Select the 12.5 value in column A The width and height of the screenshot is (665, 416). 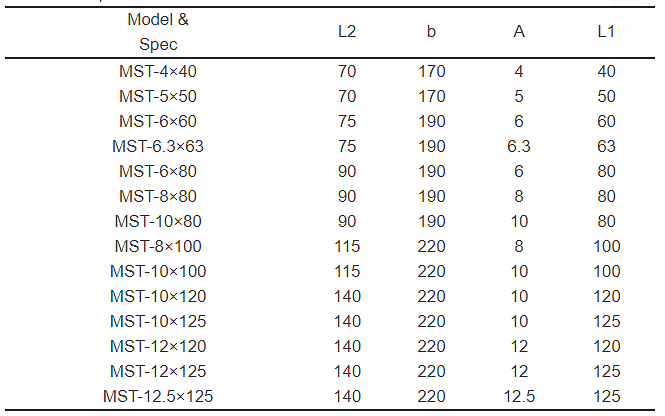pyautogui.click(x=519, y=397)
